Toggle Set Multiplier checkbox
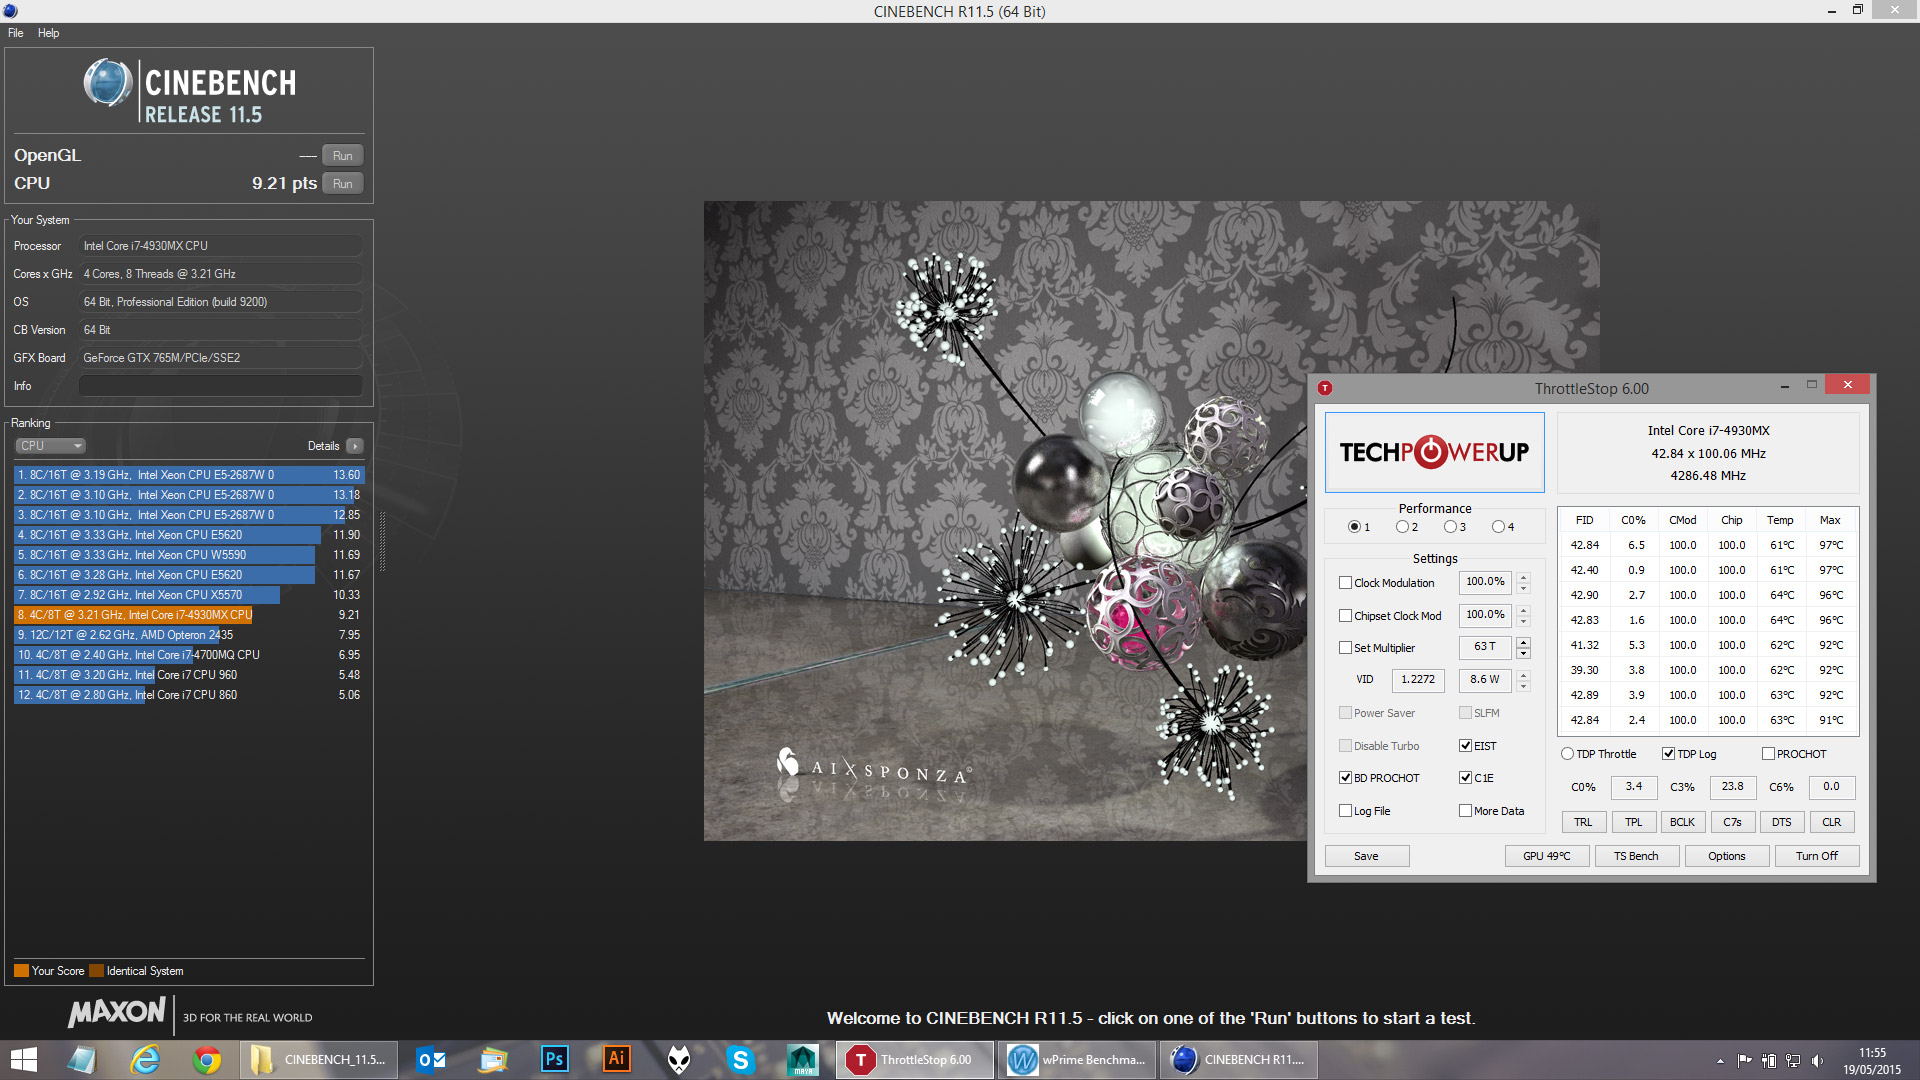This screenshot has height=1080, width=1920. [x=1345, y=648]
